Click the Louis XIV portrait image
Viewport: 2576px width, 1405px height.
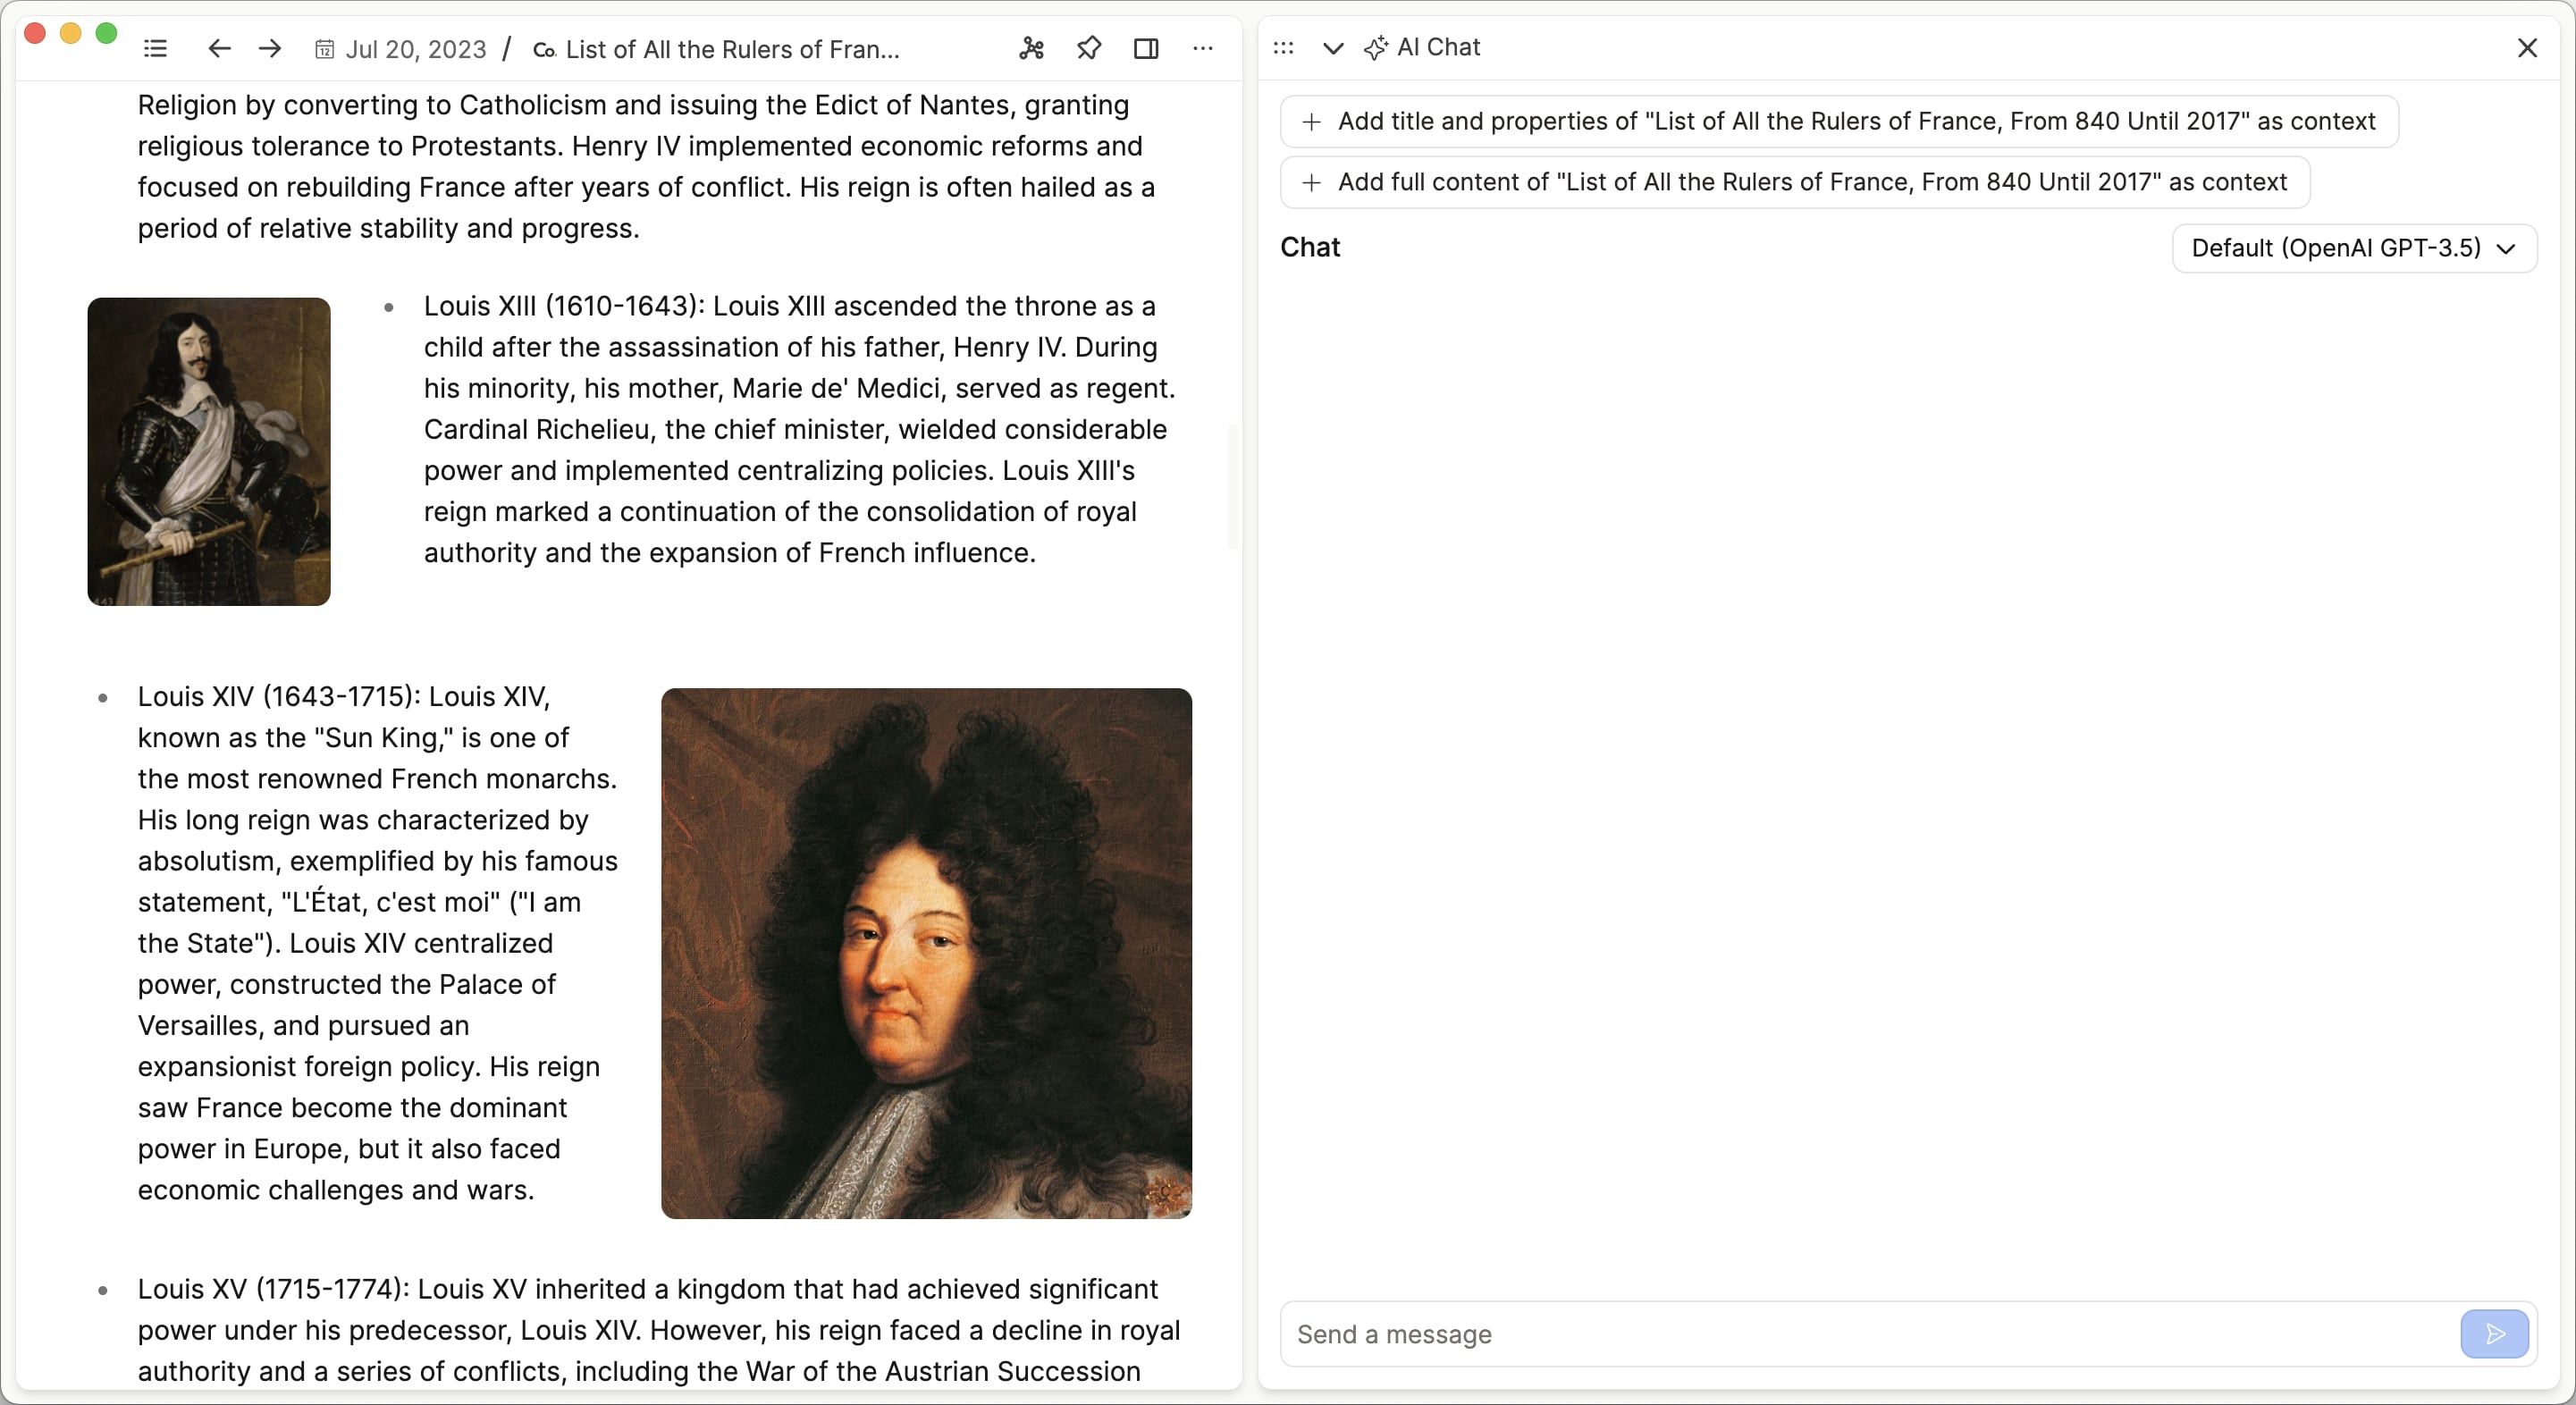tap(926, 952)
